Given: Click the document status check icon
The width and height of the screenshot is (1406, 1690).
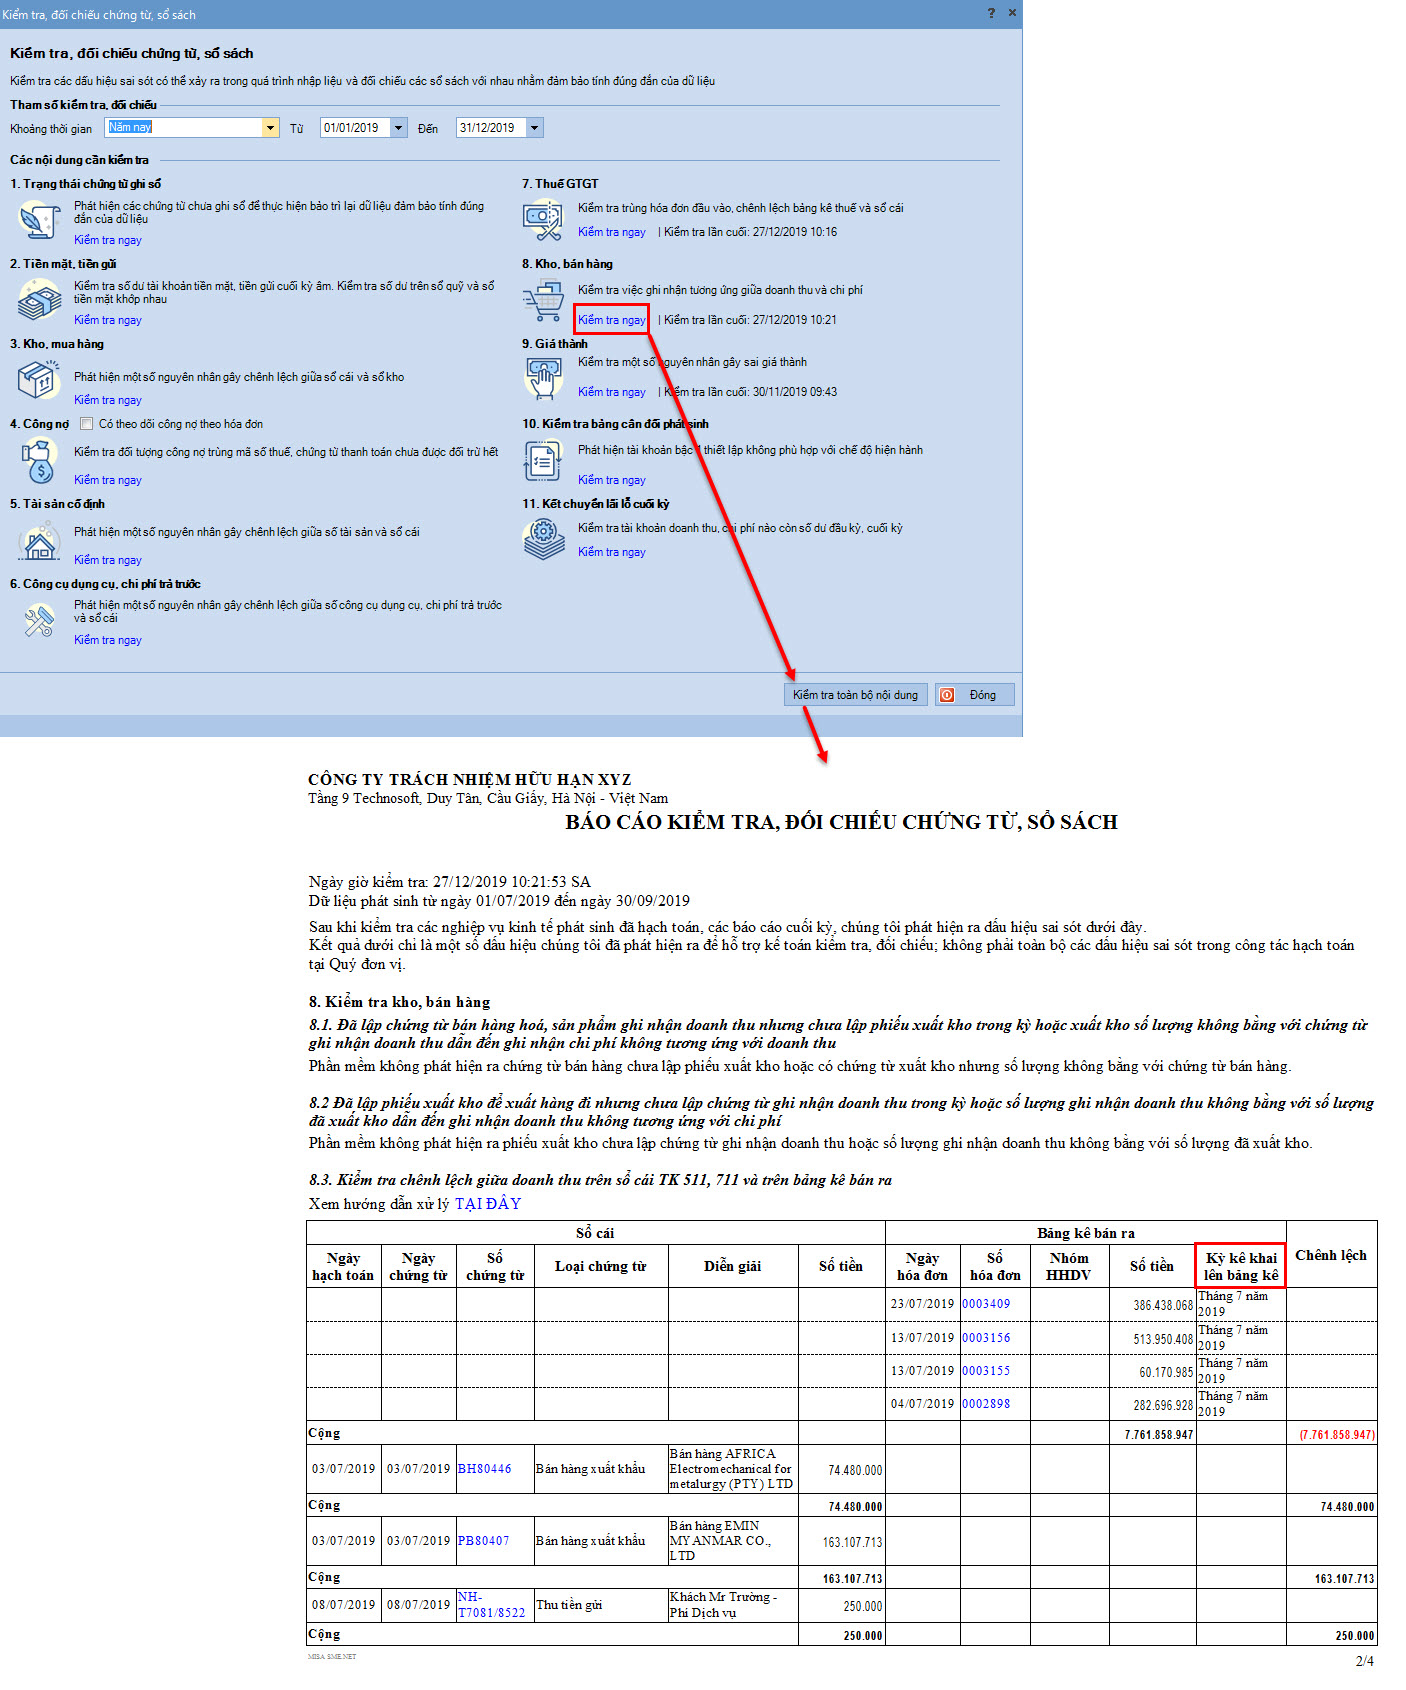Looking at the screenshot, I should pos(40,219).
